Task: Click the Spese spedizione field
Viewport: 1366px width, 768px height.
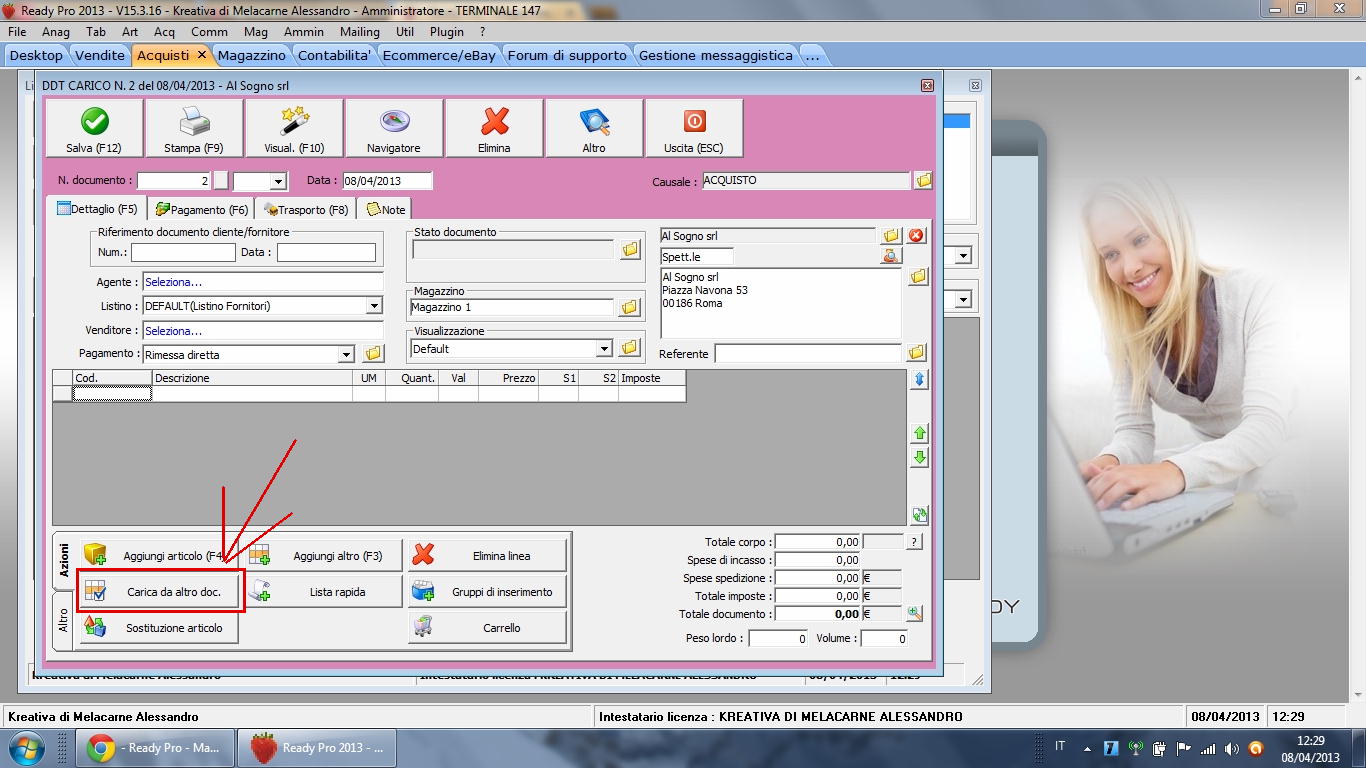Action: (818, 578)
